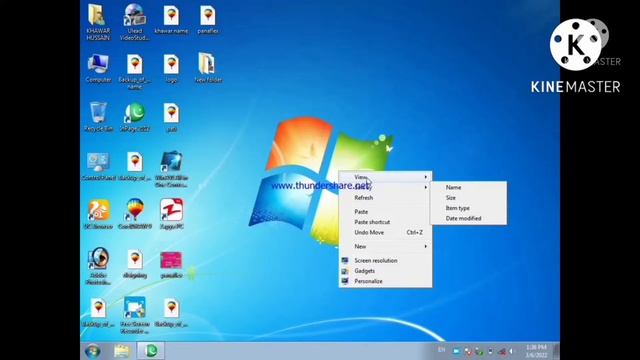Screen dimensions: 640x360
Task: Choose Paste shortcut from the context menu
Action: point(385,222)
